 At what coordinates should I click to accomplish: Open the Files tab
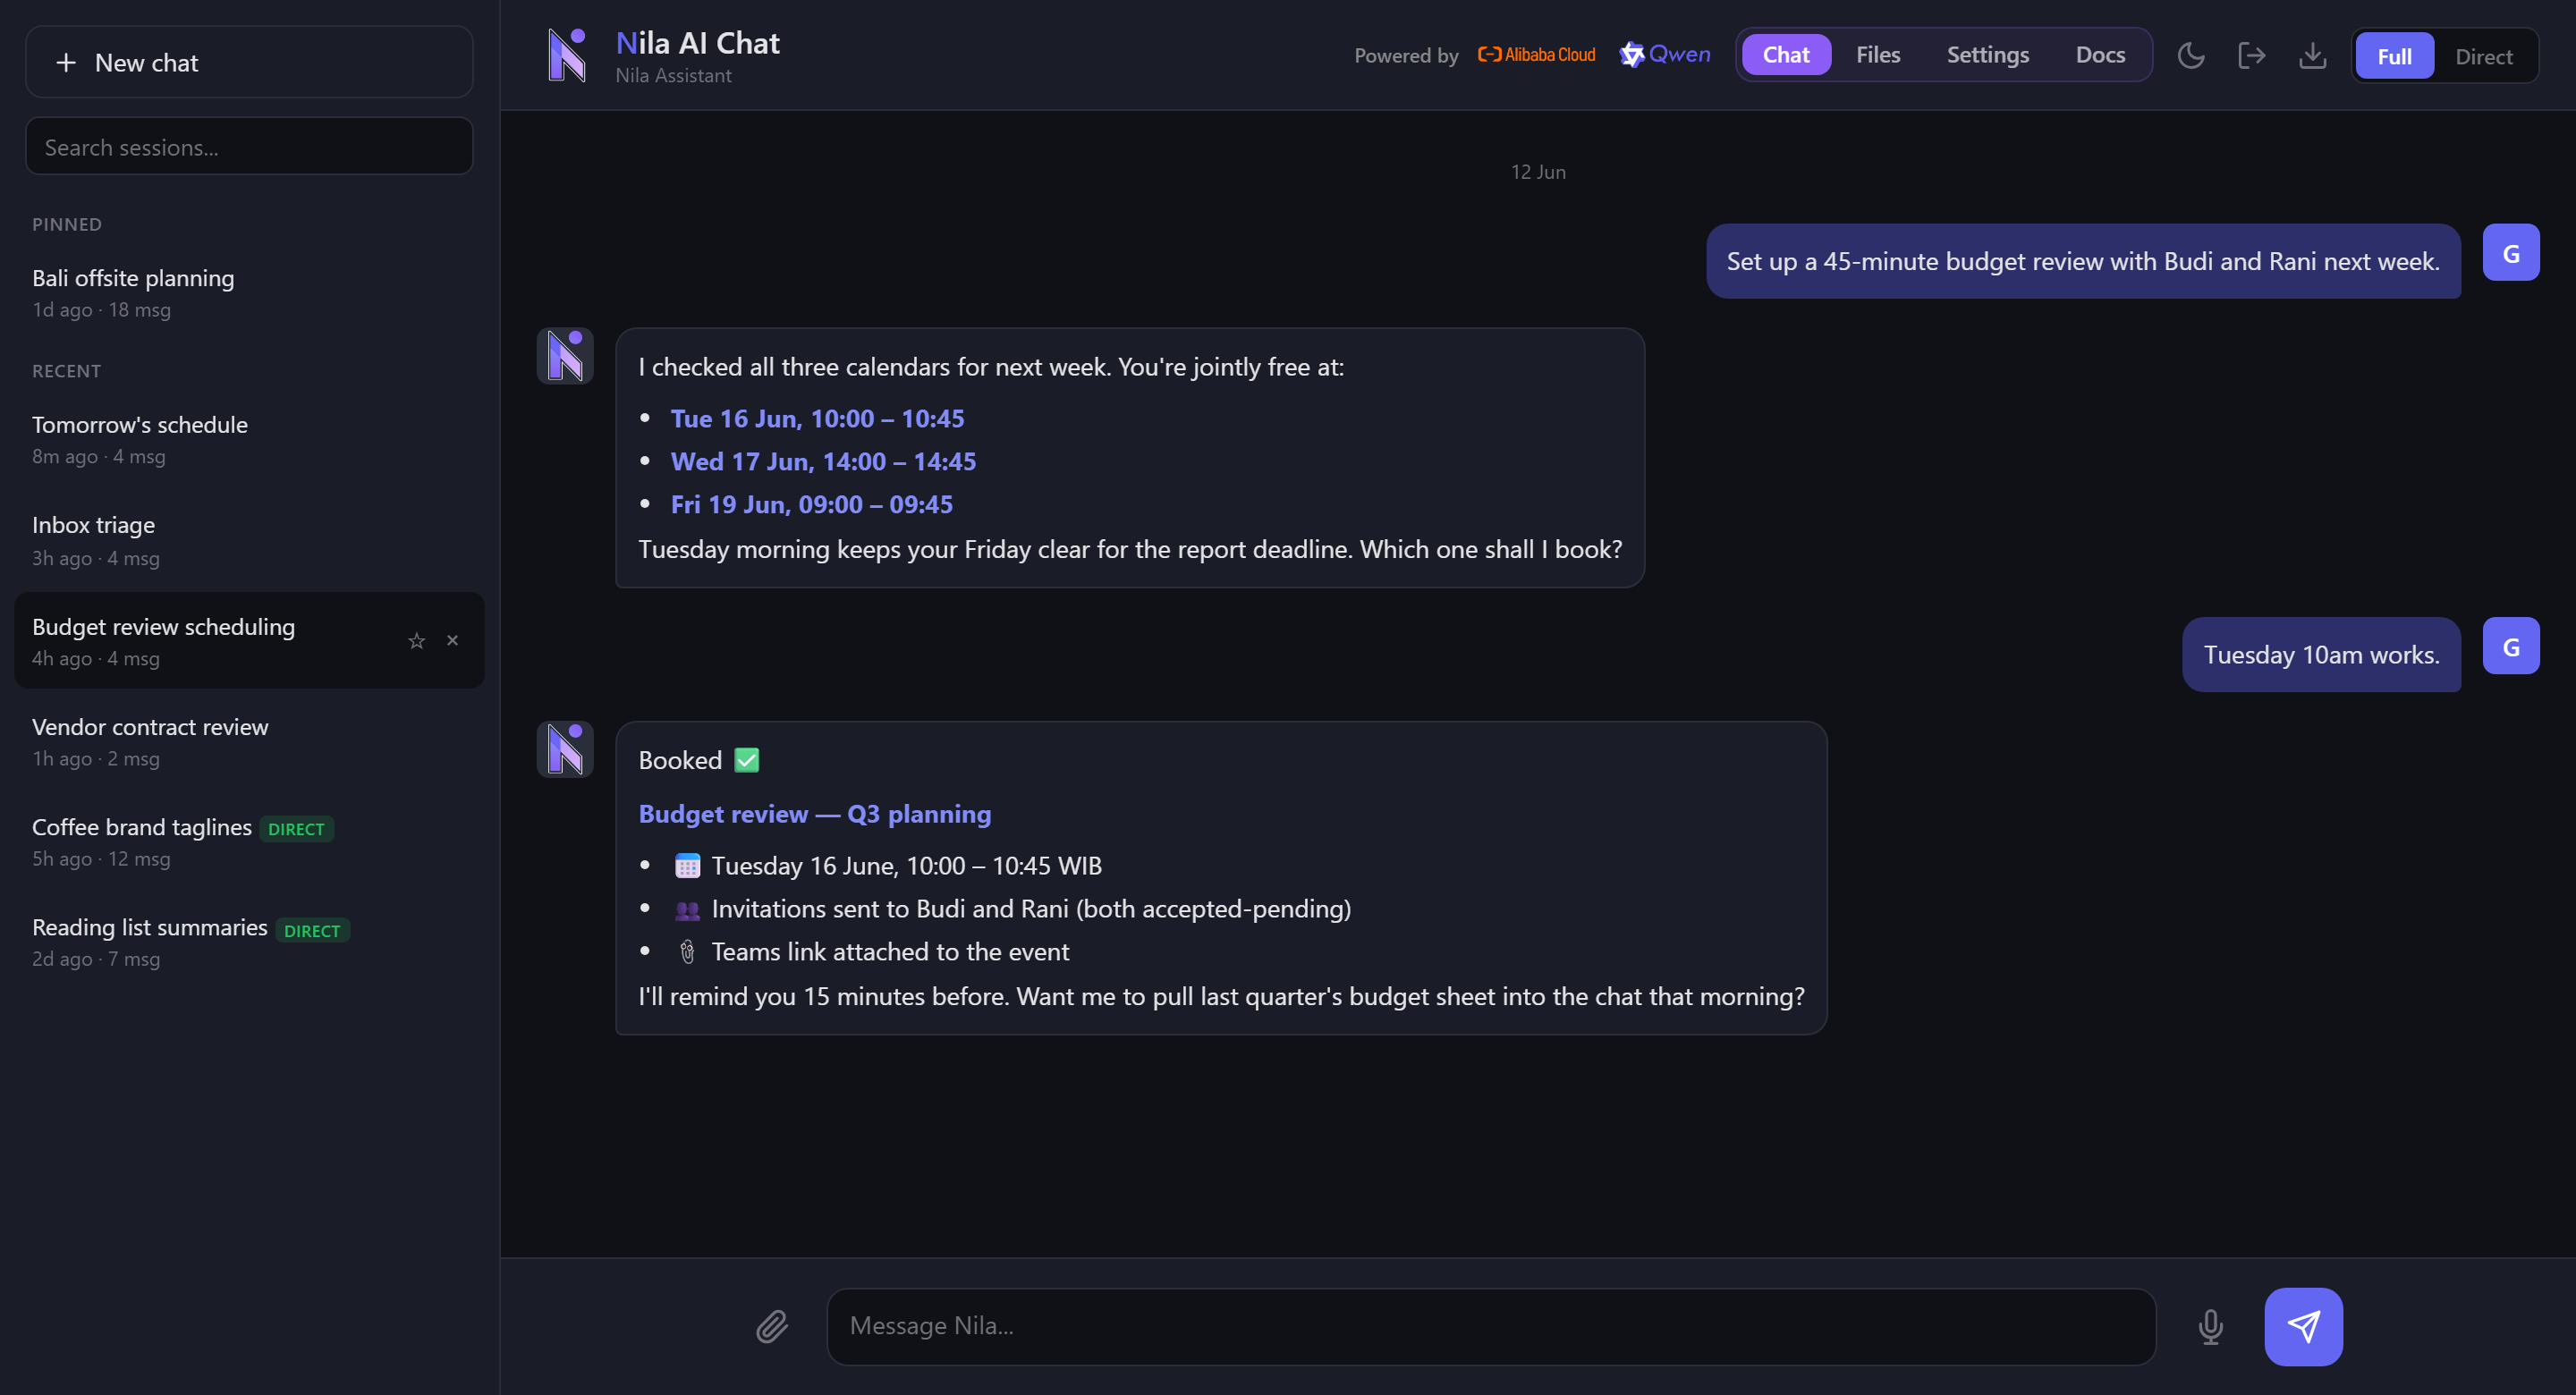tap(1877, 55)
